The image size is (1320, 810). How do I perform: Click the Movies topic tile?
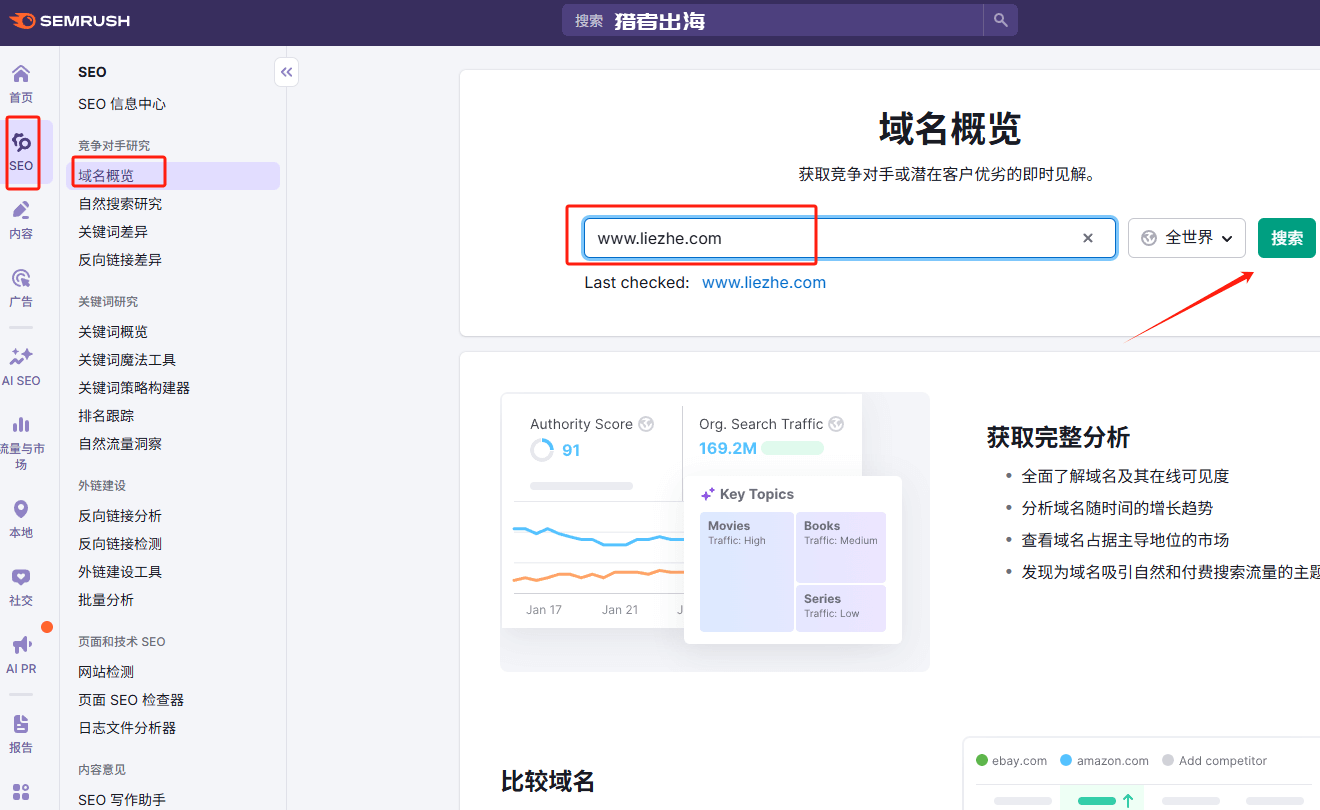(746, 572)
